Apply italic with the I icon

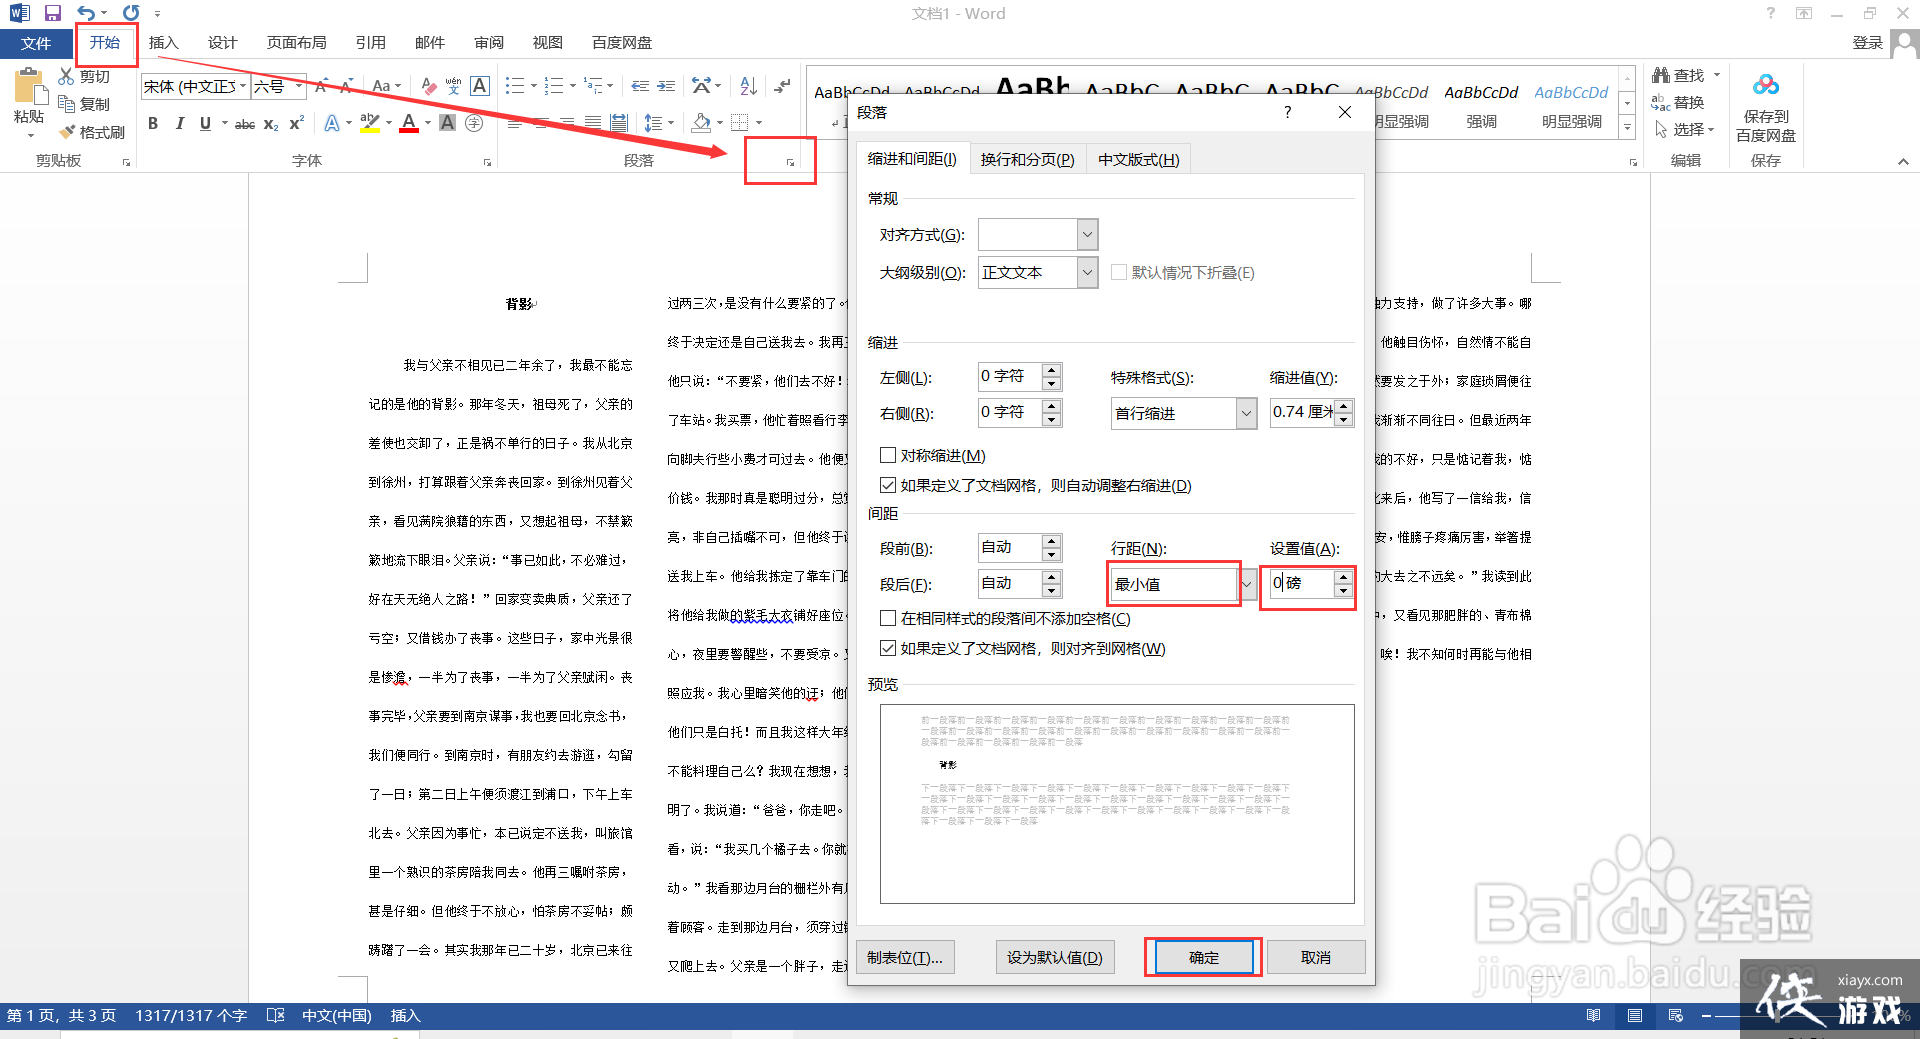pos(179,123)
